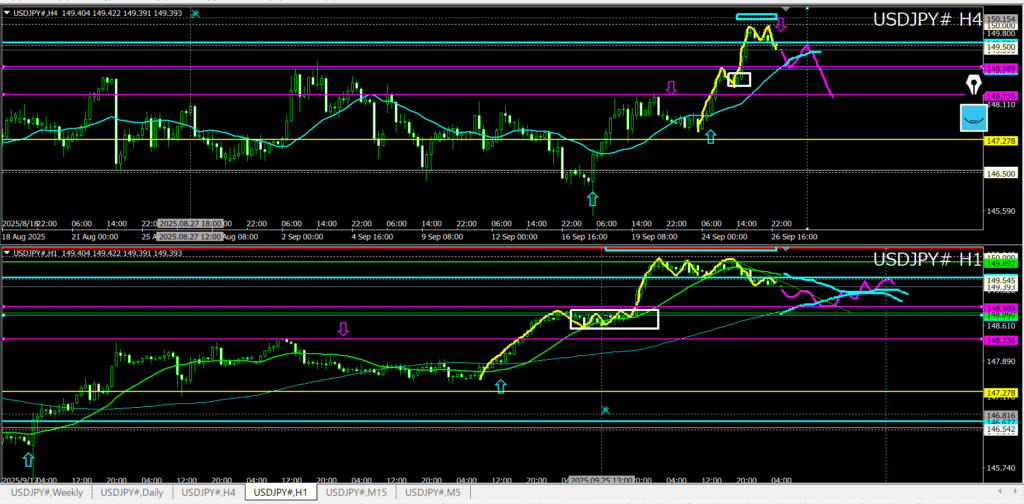Select the cyan rectangle above the H4 peak
The image size is (1024, 504).
(755, 17)
